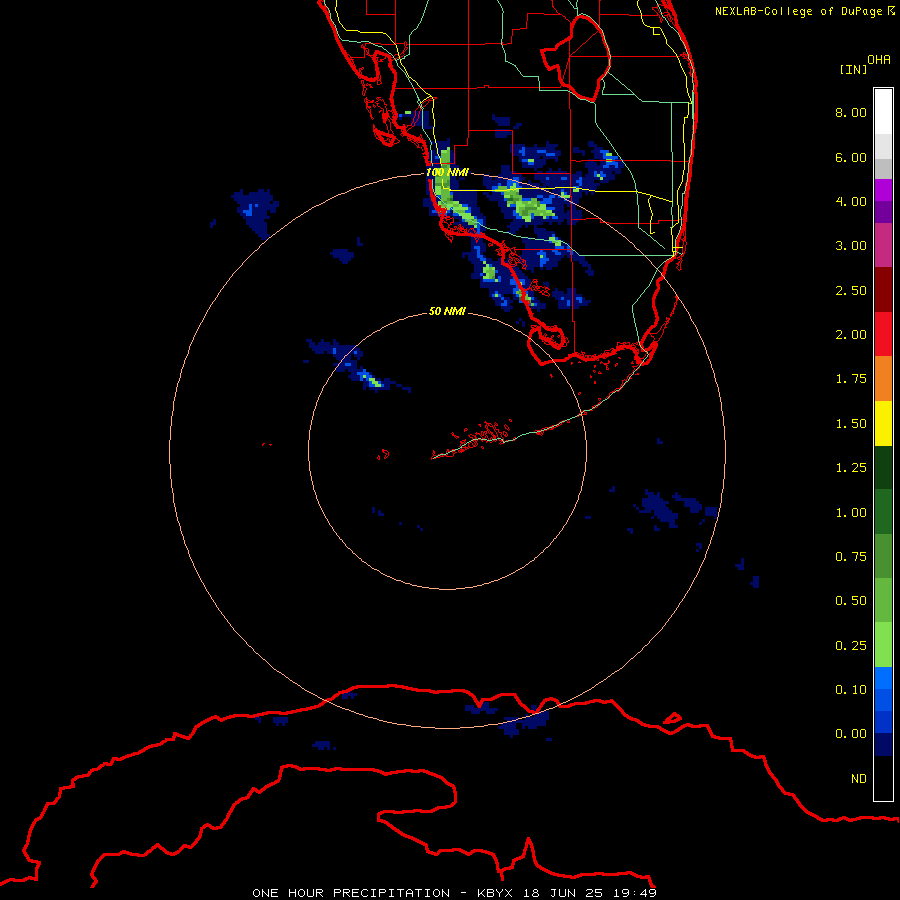
Task: Click the ND legend label
Action: coord(859,779)
